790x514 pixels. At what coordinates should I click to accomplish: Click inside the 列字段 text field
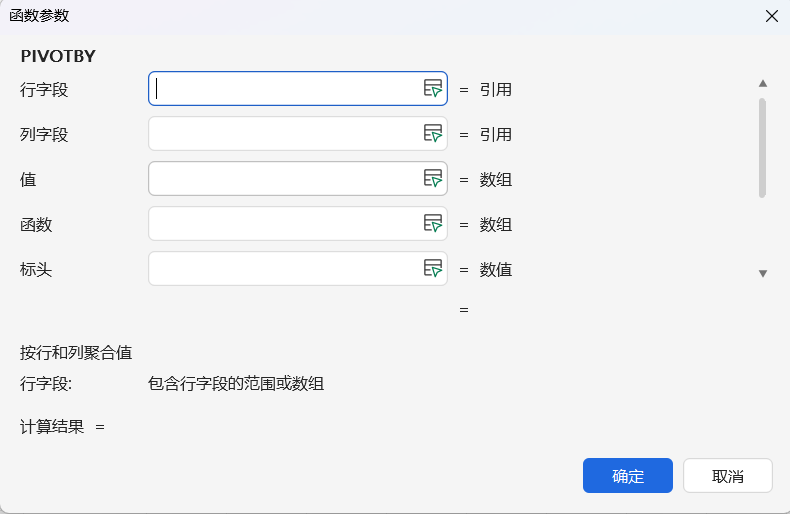tap(285, 134)
